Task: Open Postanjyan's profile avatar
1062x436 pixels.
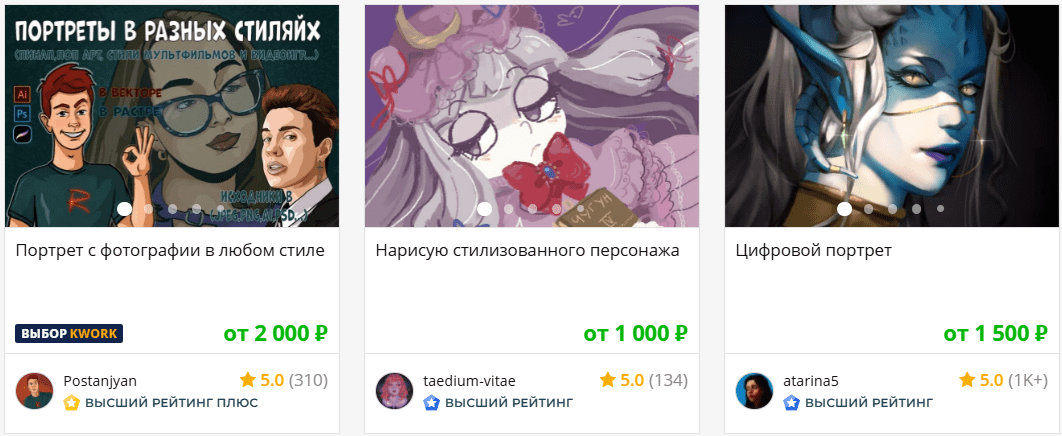Action: 34,391
